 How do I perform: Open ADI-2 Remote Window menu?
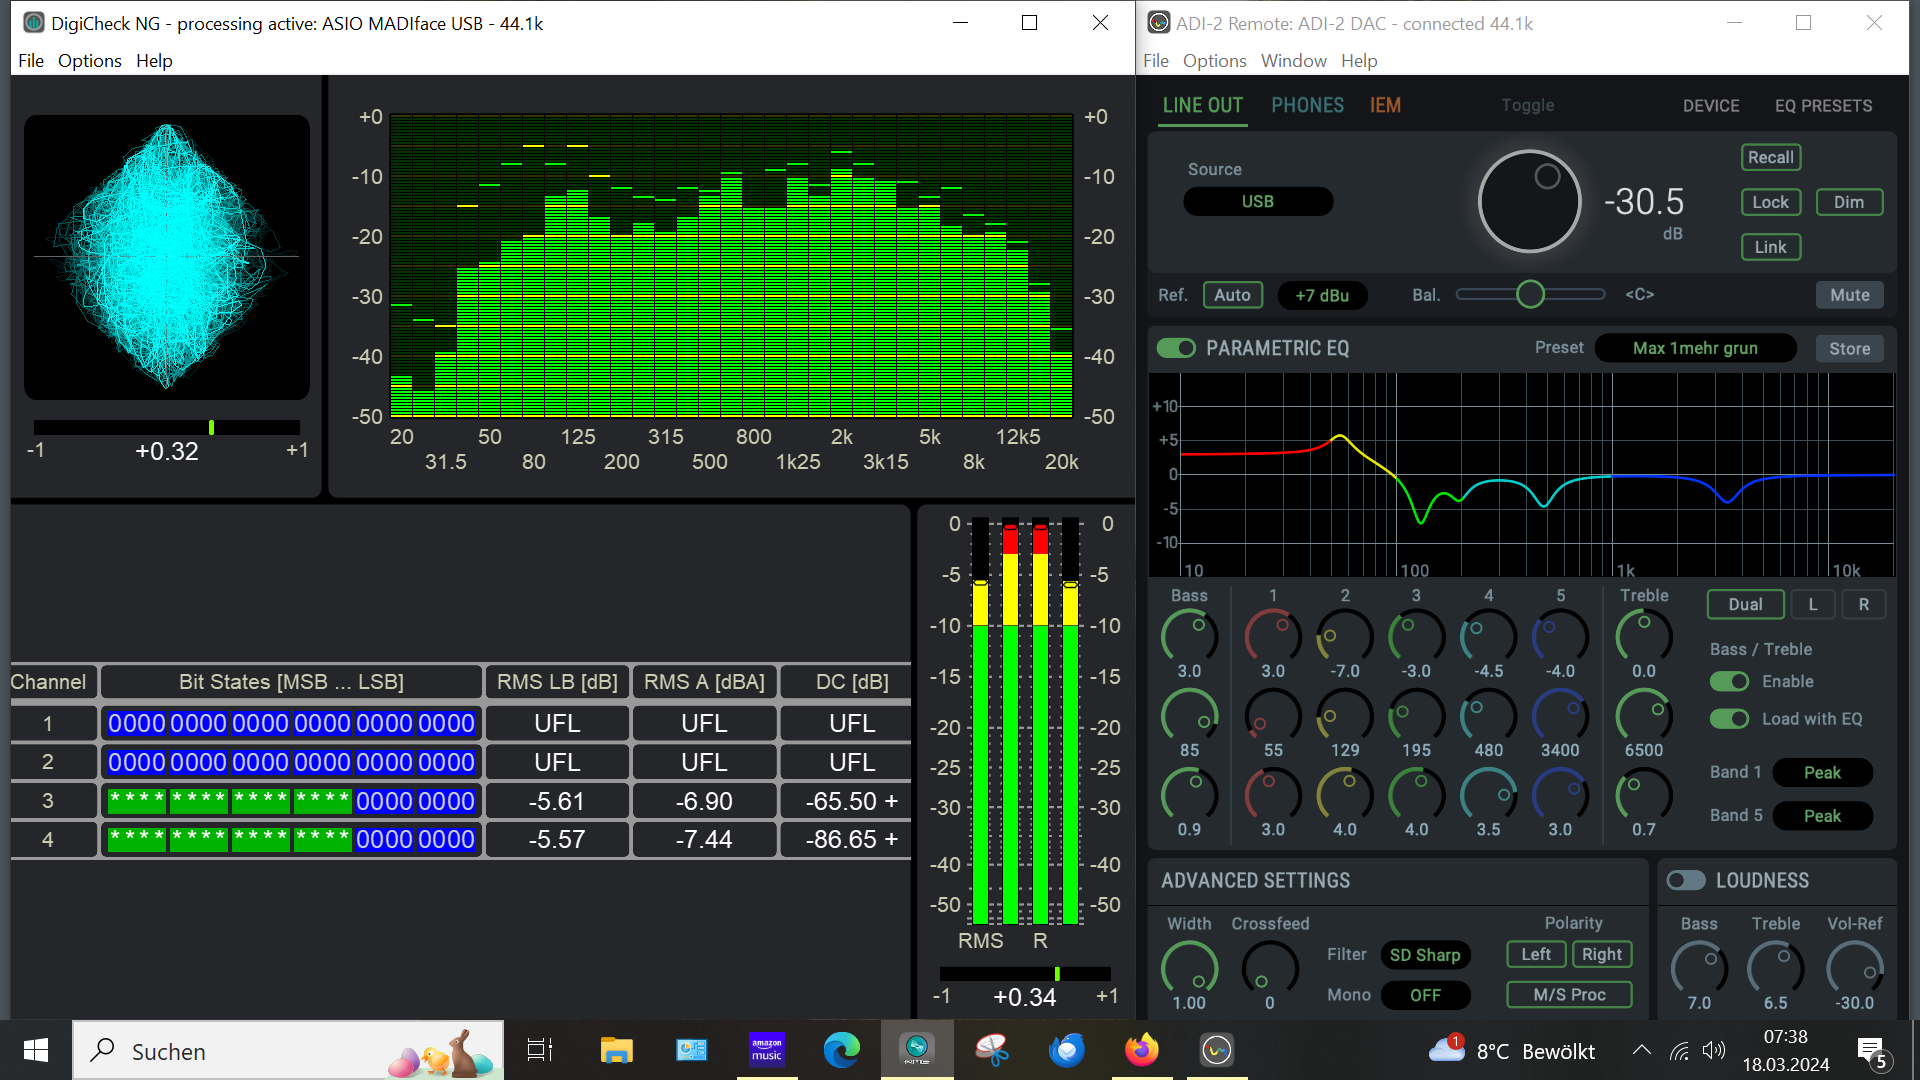coord(1293,61)
